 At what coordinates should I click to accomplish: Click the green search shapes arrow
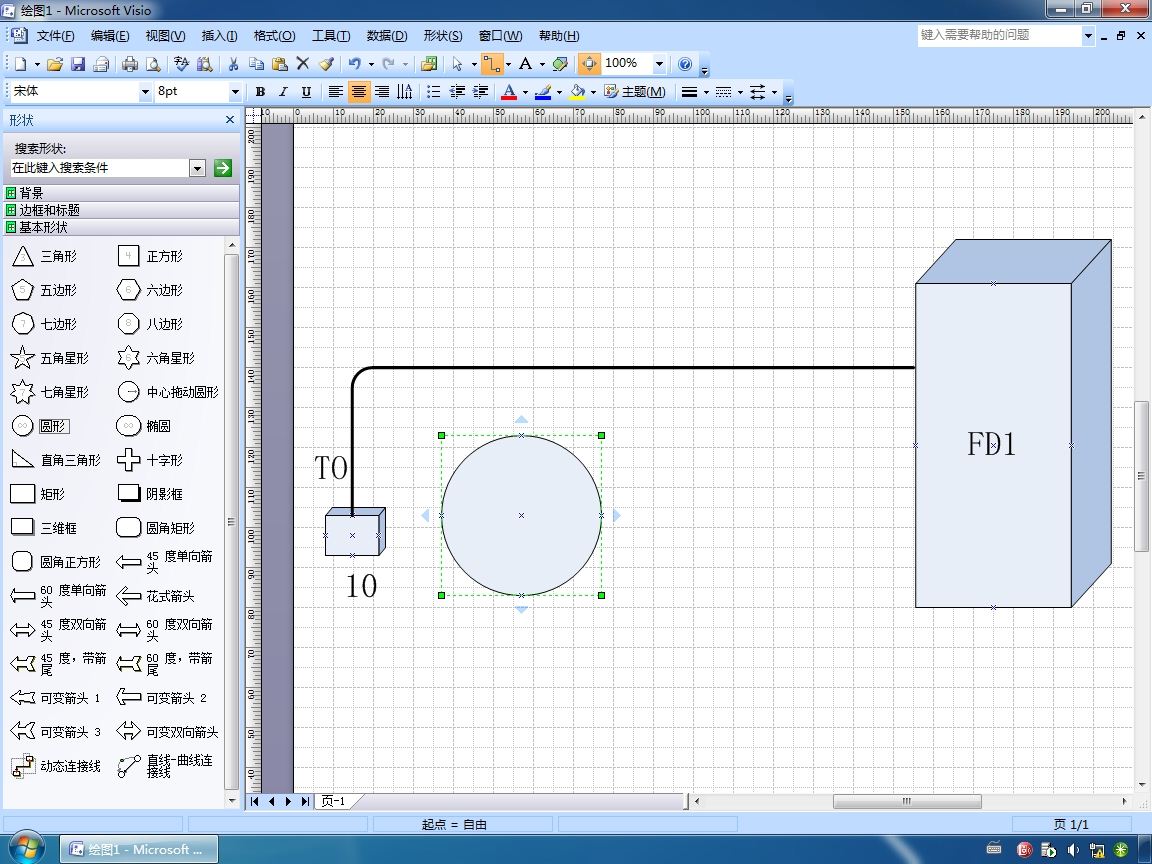tap(223, 168)
